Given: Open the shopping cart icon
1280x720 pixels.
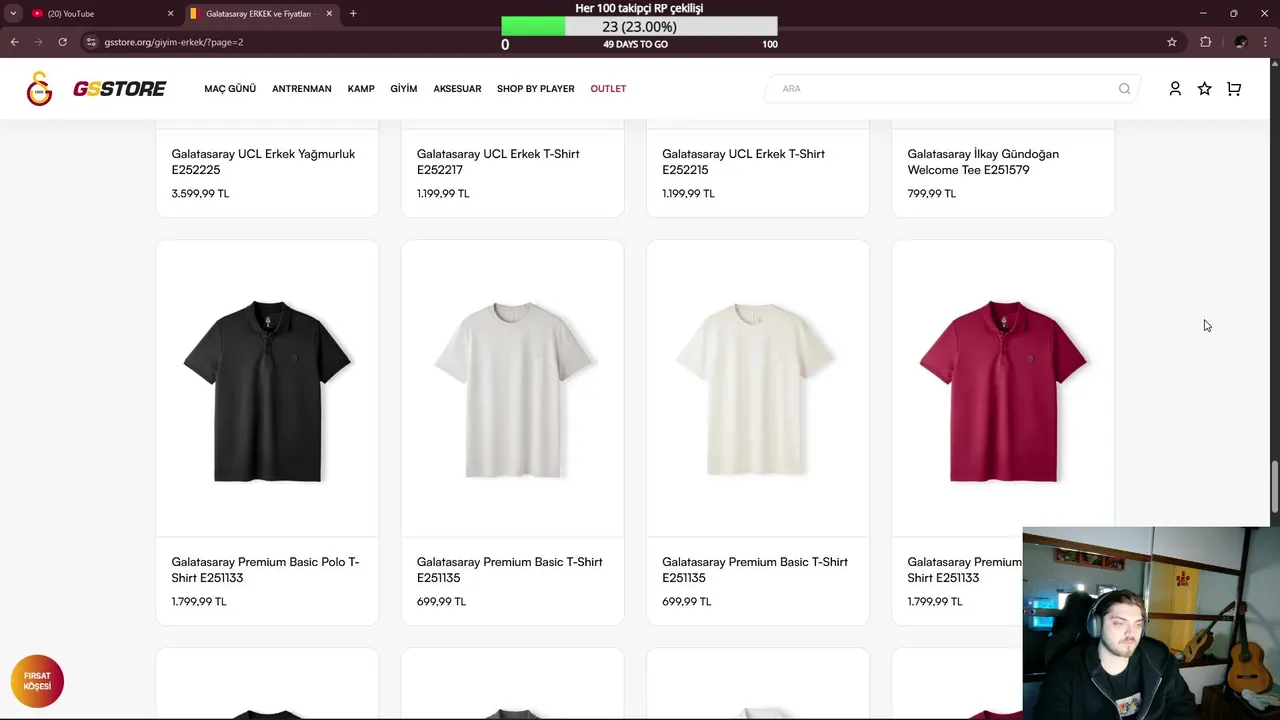Looking at the screenshot, I should pyautogui.click(x=1234, y=88).
